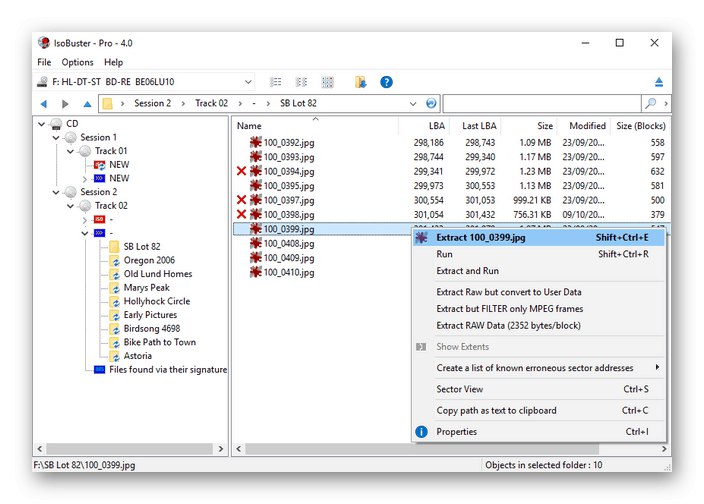Image resolution: width=704 pixels, height=504 pixels.
Task: Click the Oregon 2006 folder icon
Action: pyautogui.click(x=114, y=261)
